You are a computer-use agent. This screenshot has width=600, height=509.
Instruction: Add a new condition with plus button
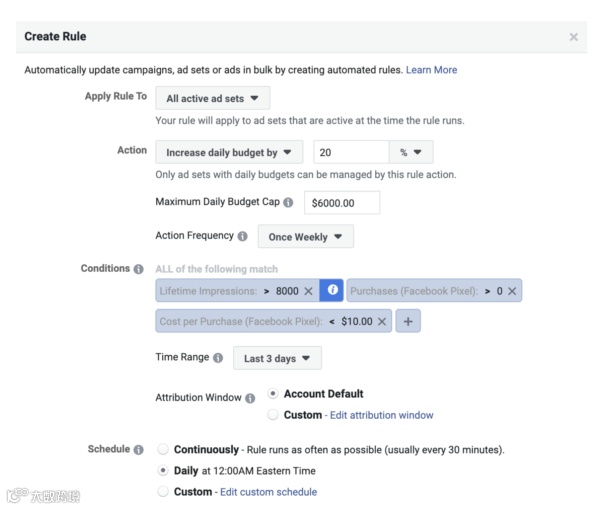[408, 322]
